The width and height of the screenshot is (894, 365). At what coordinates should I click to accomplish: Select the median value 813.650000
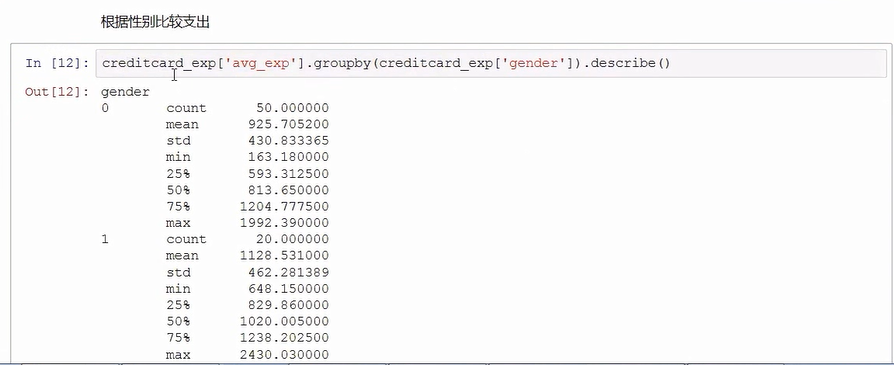[289, 190]
